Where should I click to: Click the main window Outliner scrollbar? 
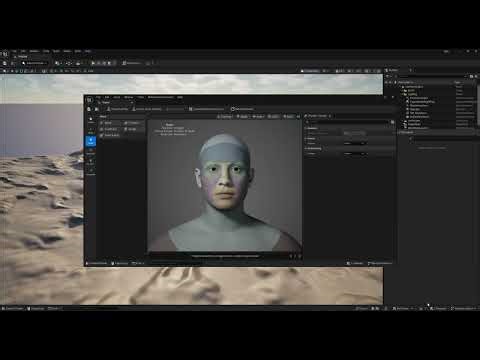478,105
